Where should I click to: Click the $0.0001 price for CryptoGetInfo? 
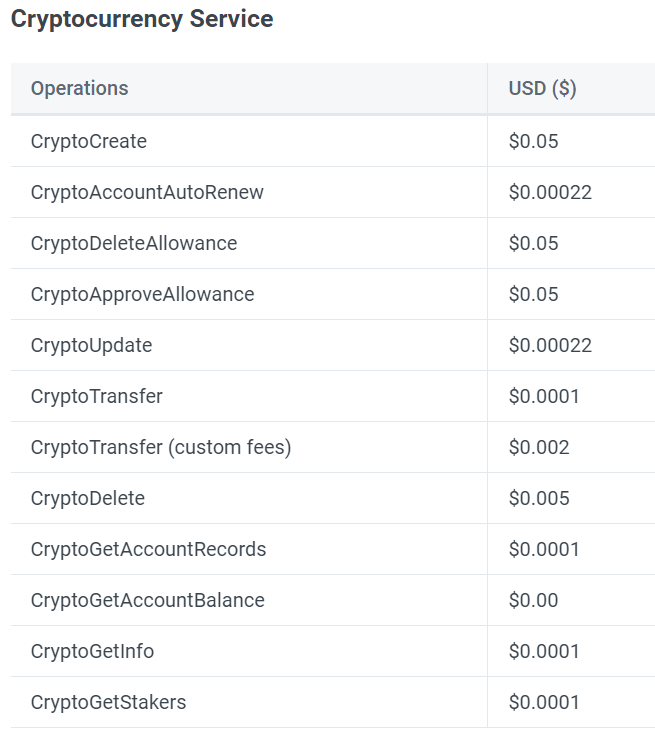point(544,651)
